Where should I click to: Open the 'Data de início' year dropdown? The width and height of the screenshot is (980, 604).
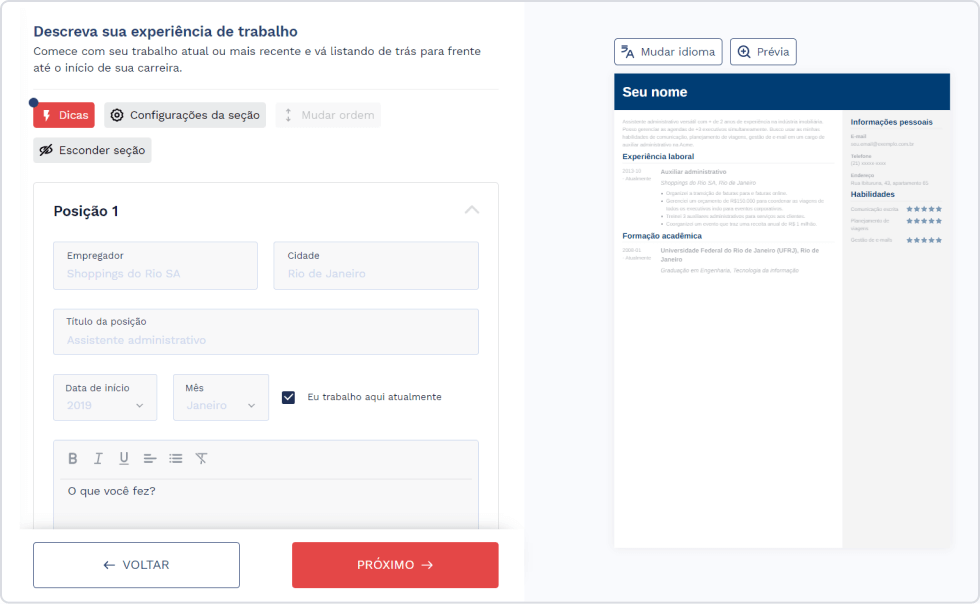click(x=105, y=397)
